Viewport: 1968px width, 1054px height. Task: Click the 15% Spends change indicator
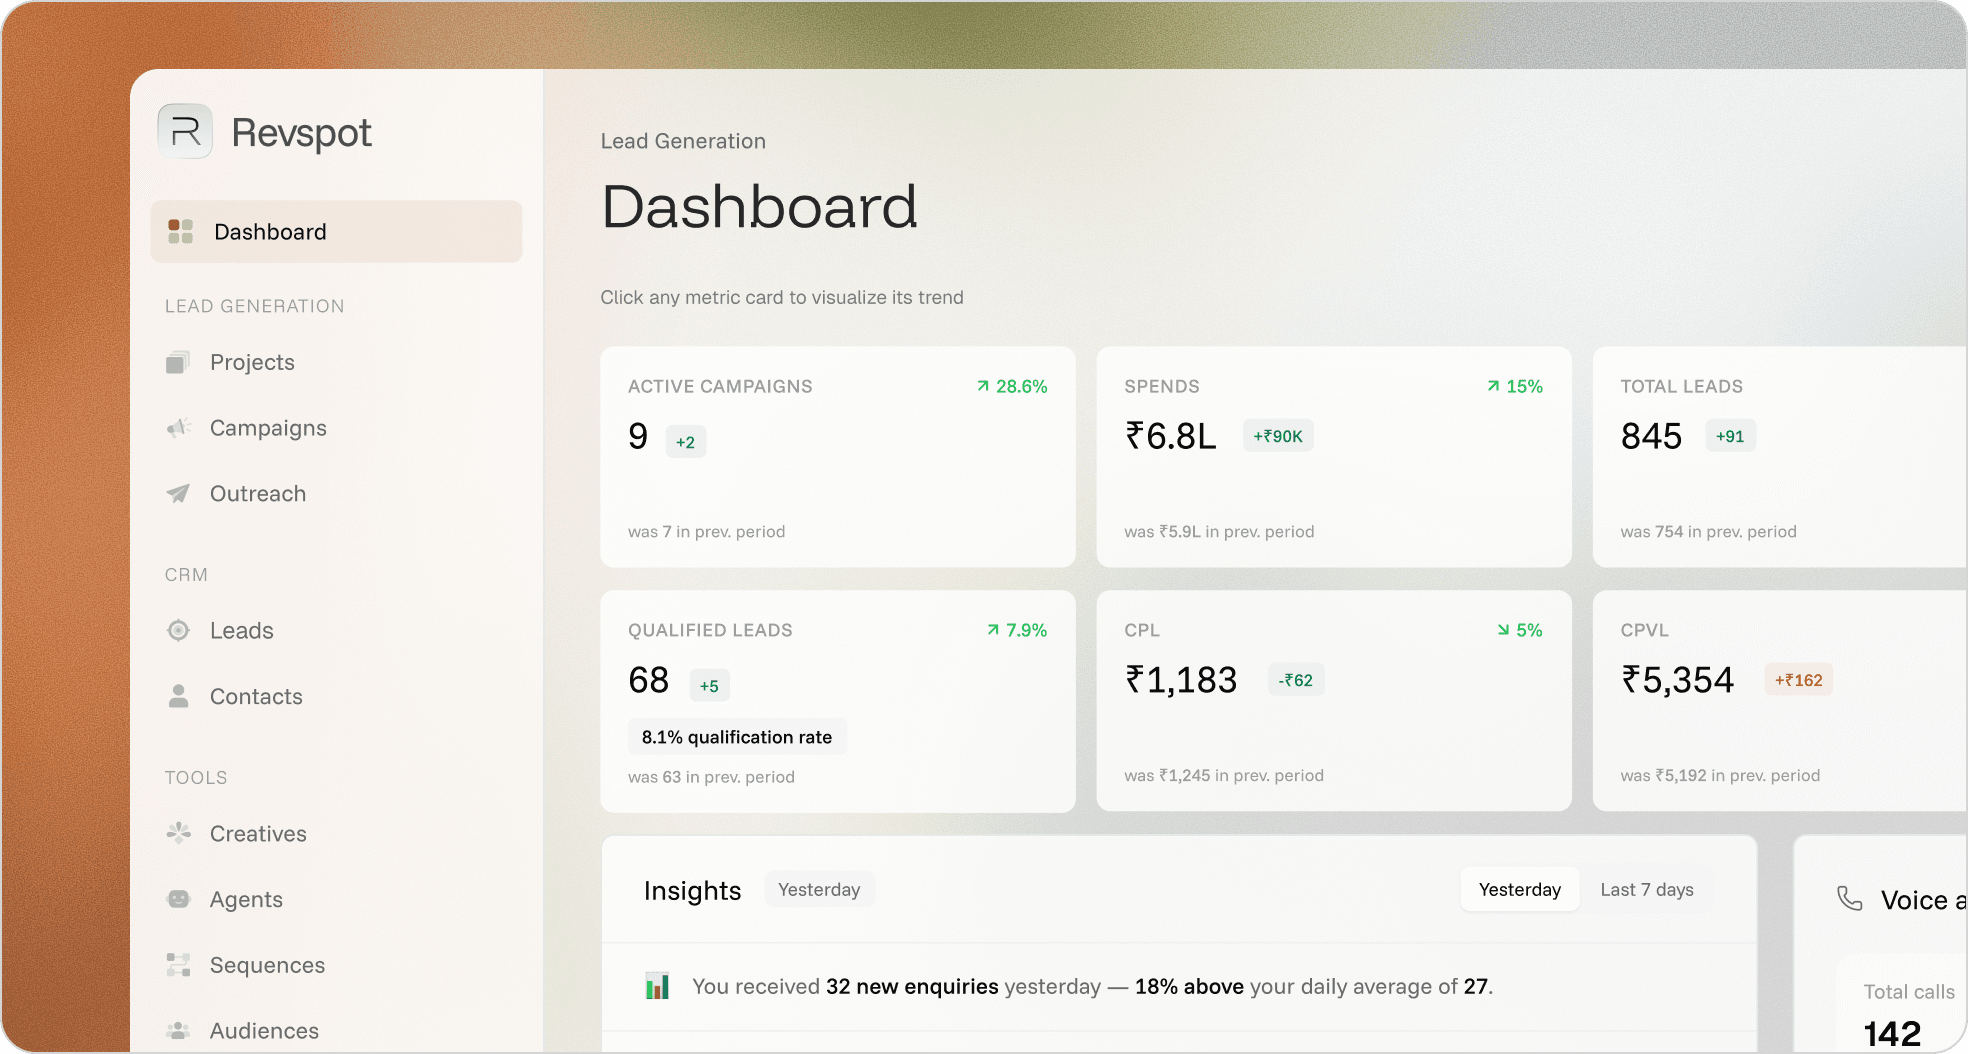1514,386
